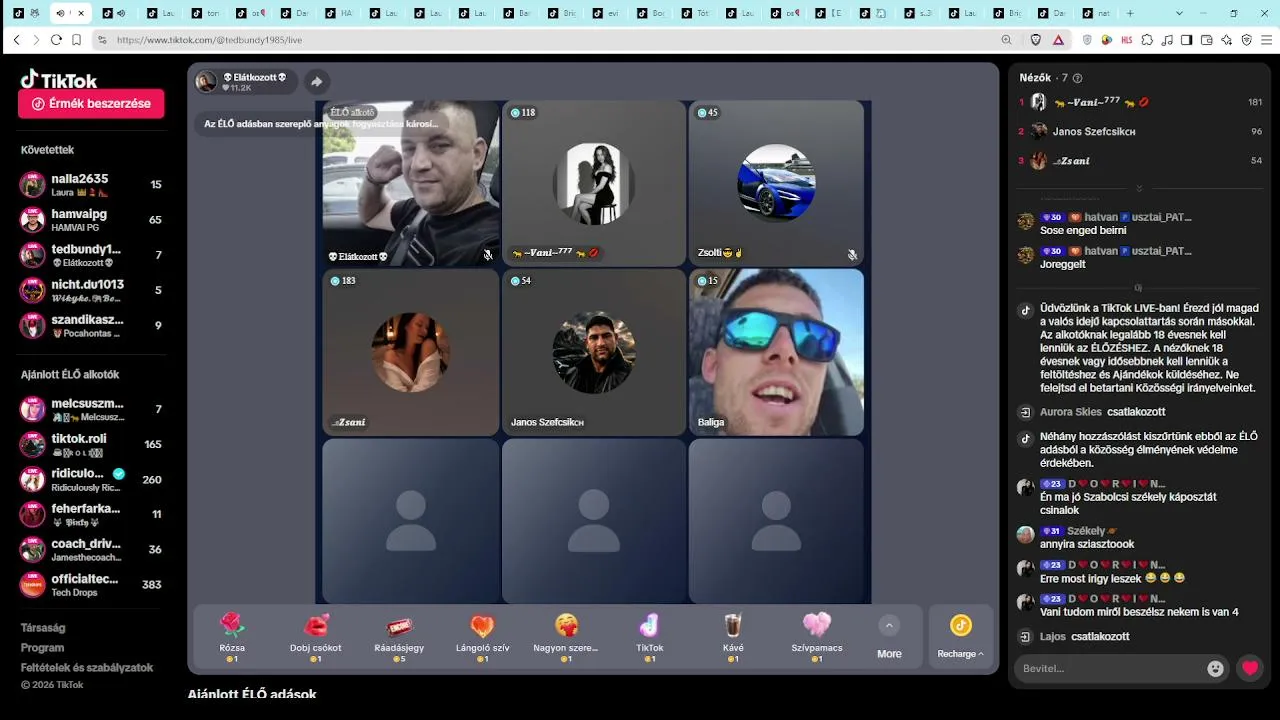The height and width of the screenshot is (720, 1280).
Task: Expand the top viewers list chevron
Action: tap(1139, 188)
